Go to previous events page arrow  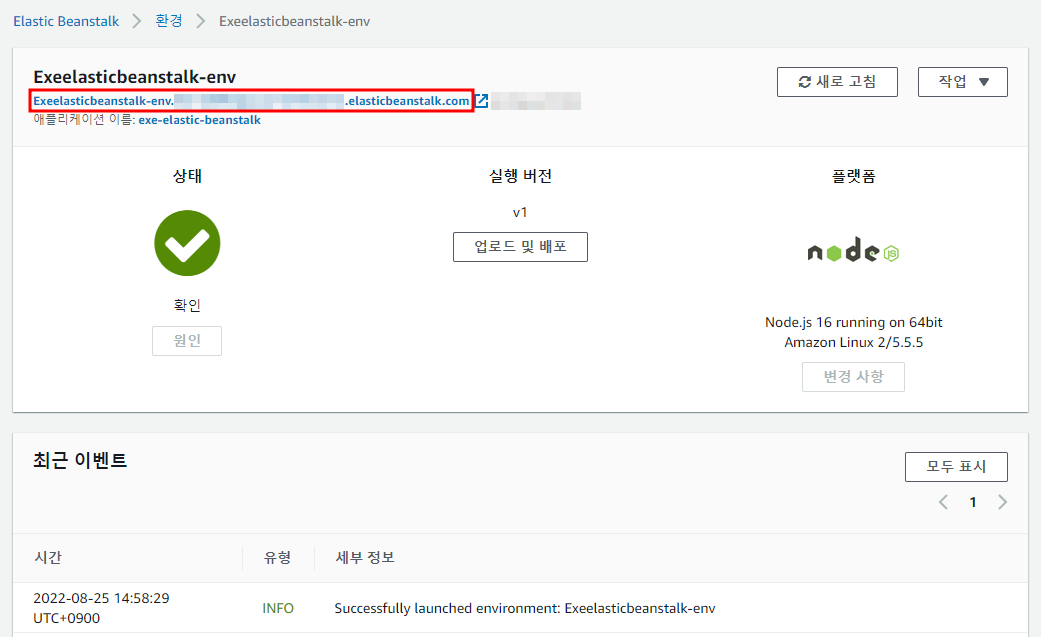[943, 502]
